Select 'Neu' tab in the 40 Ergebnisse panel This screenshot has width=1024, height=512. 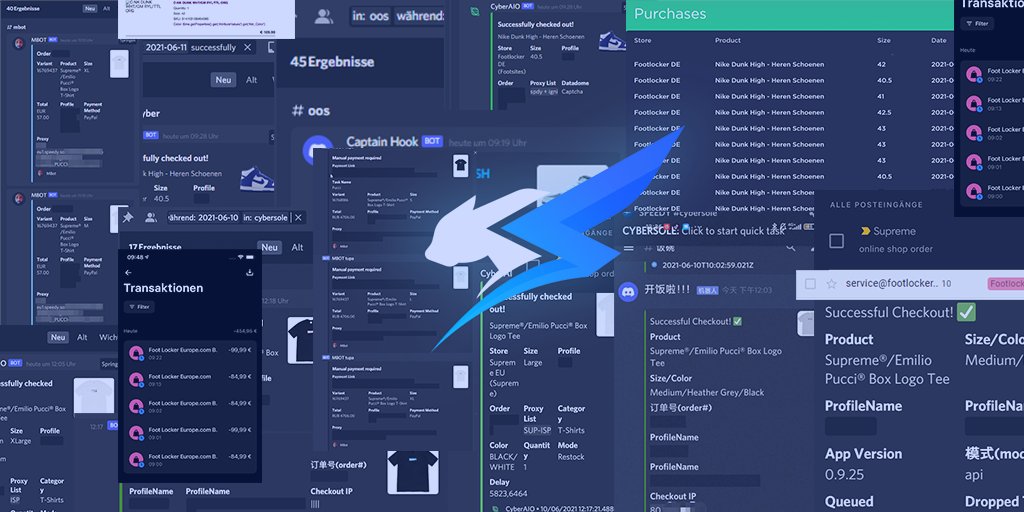(x=90, y=8)
